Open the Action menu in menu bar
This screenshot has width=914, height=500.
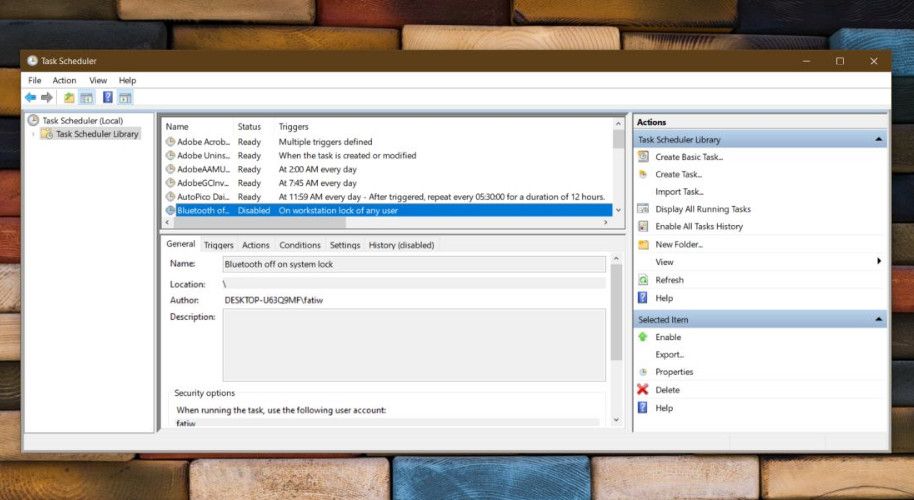64,80
